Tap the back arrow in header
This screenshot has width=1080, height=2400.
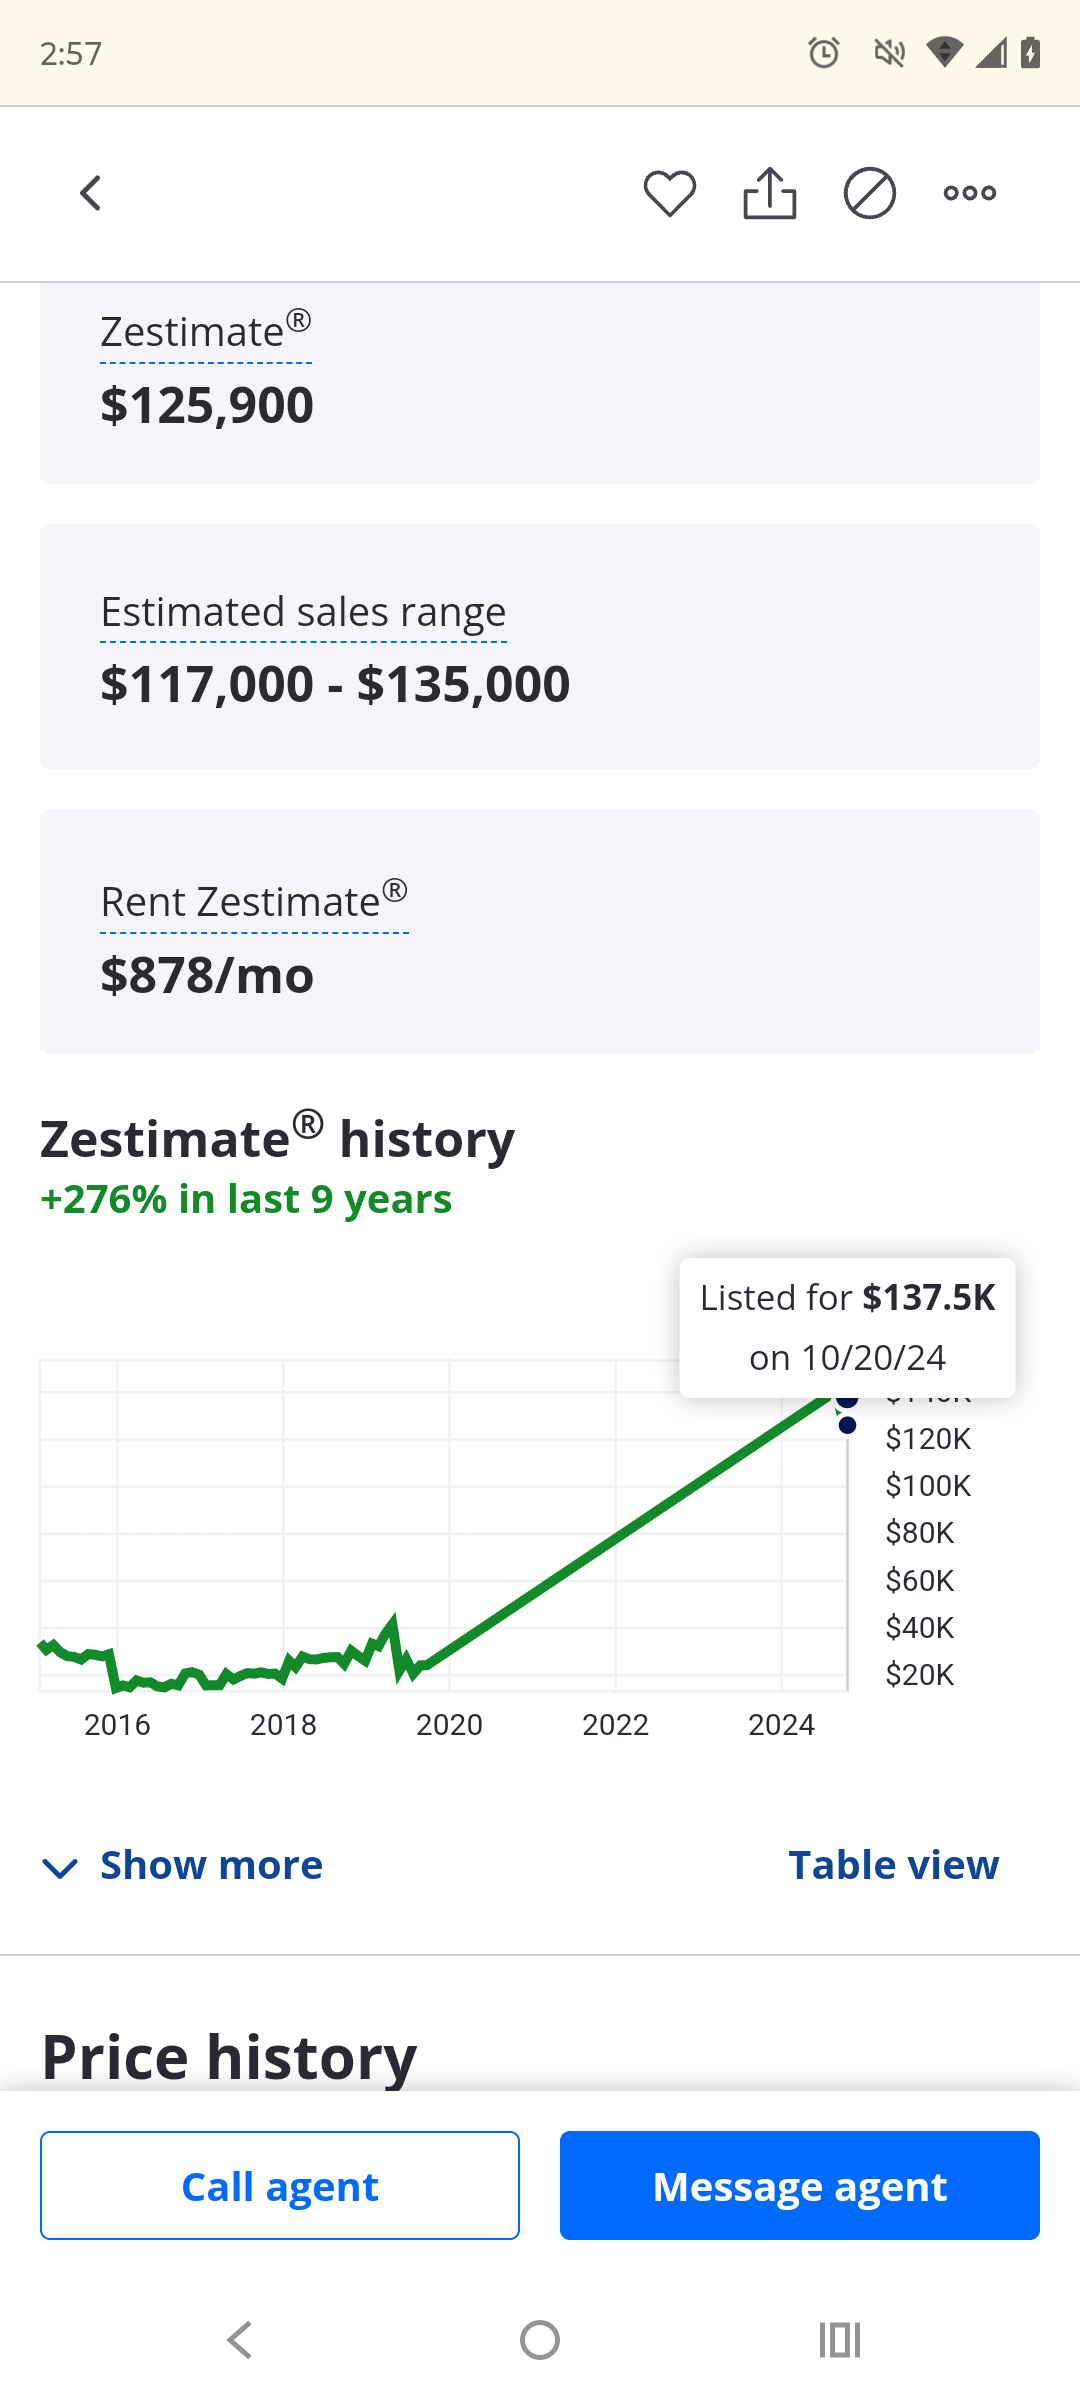(x=91, y=194)
